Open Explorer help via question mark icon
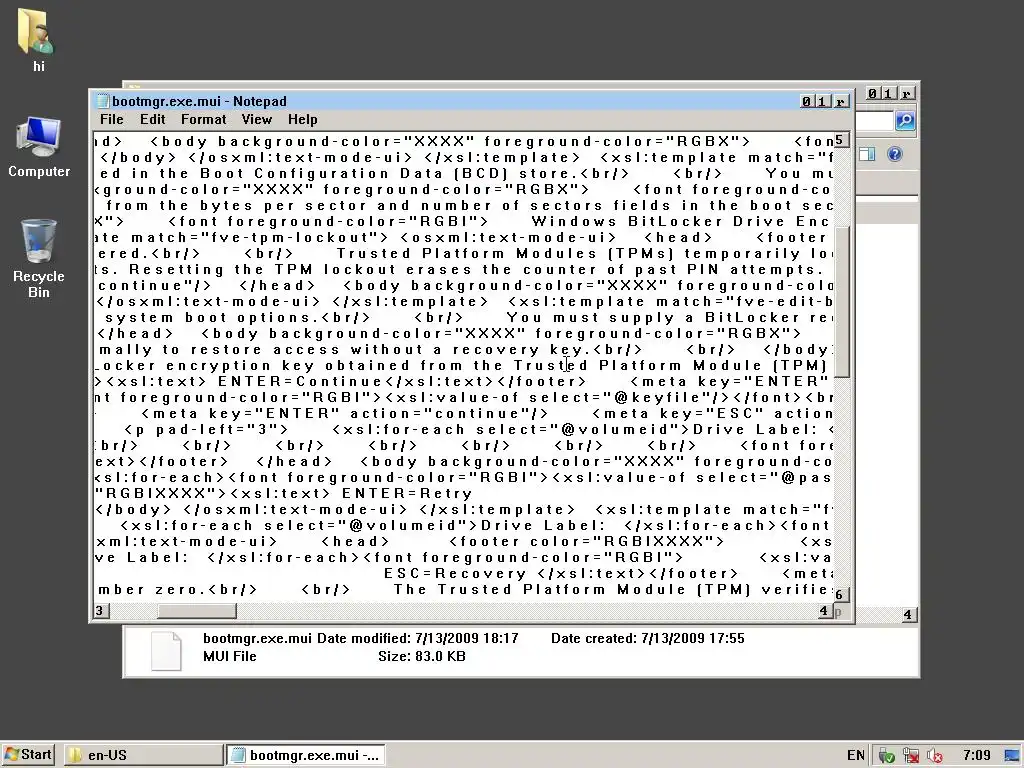This screenshot has width=1024, height=768. coord(895,154)
